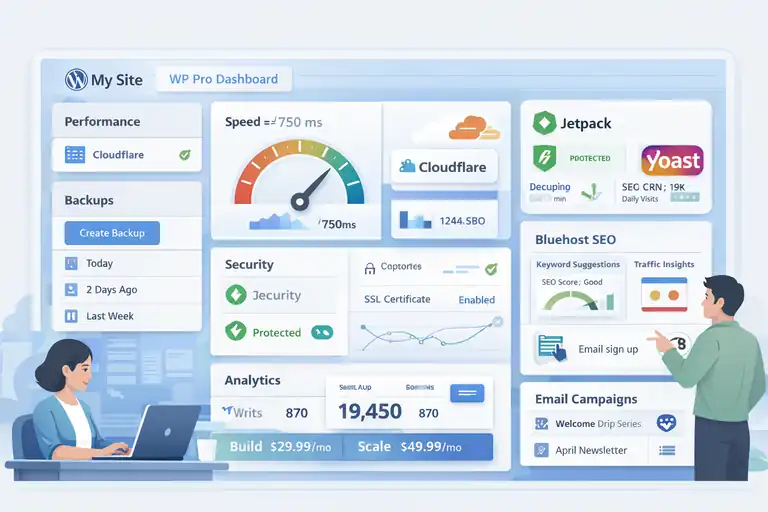This screenshot has width=768, height=512.
Task: Click the Cloudflare button with cloud icon
Action: [444, 167]
